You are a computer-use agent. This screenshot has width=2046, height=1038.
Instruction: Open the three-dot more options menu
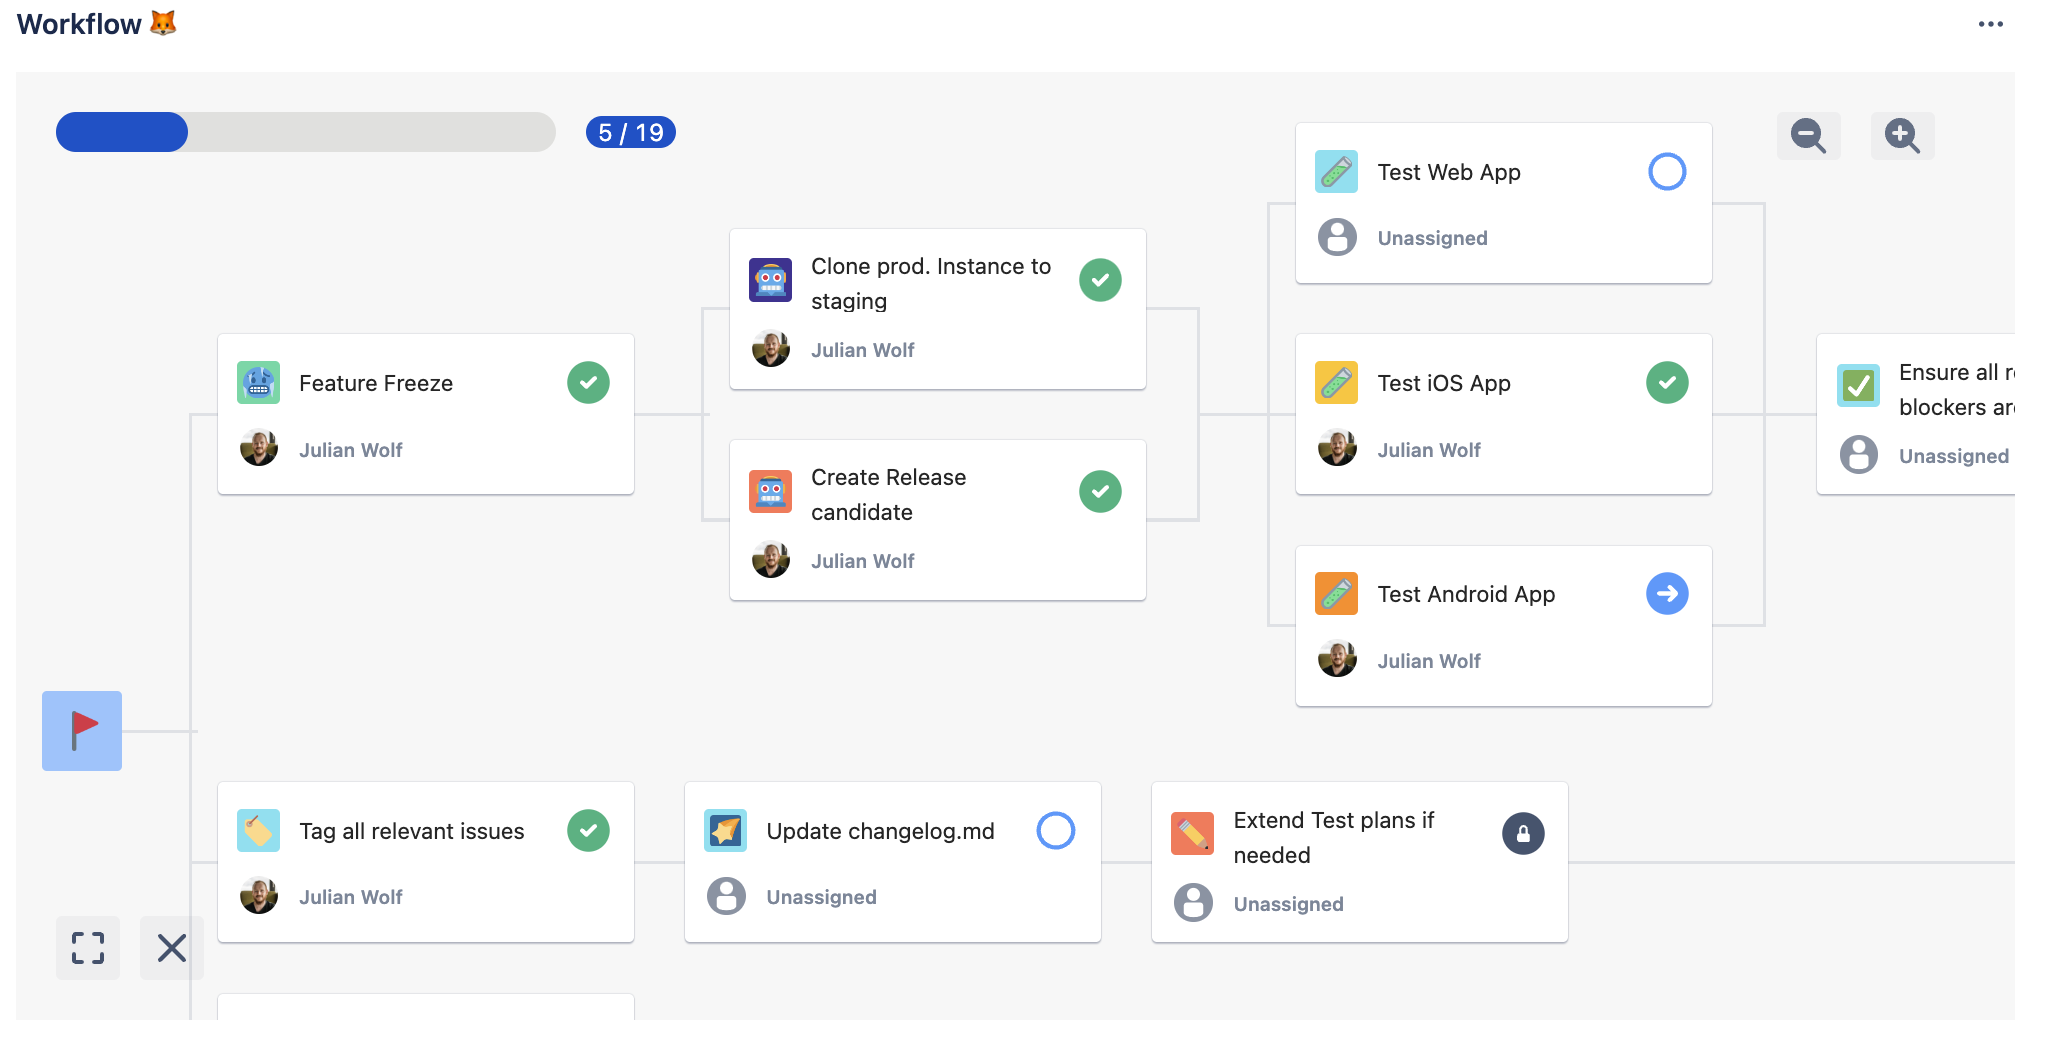pos(1990,24)
